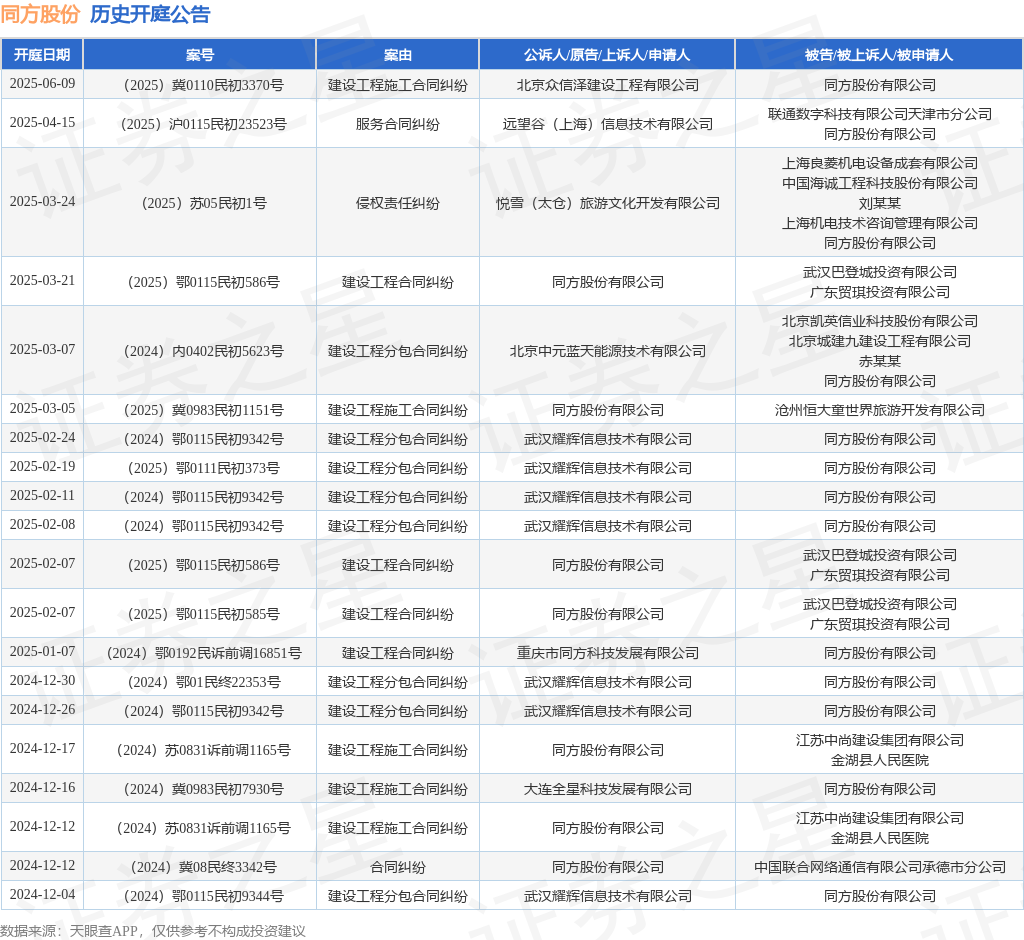Select the date cell 2025-03-05

pyautogui.click(x=42, y=409)
